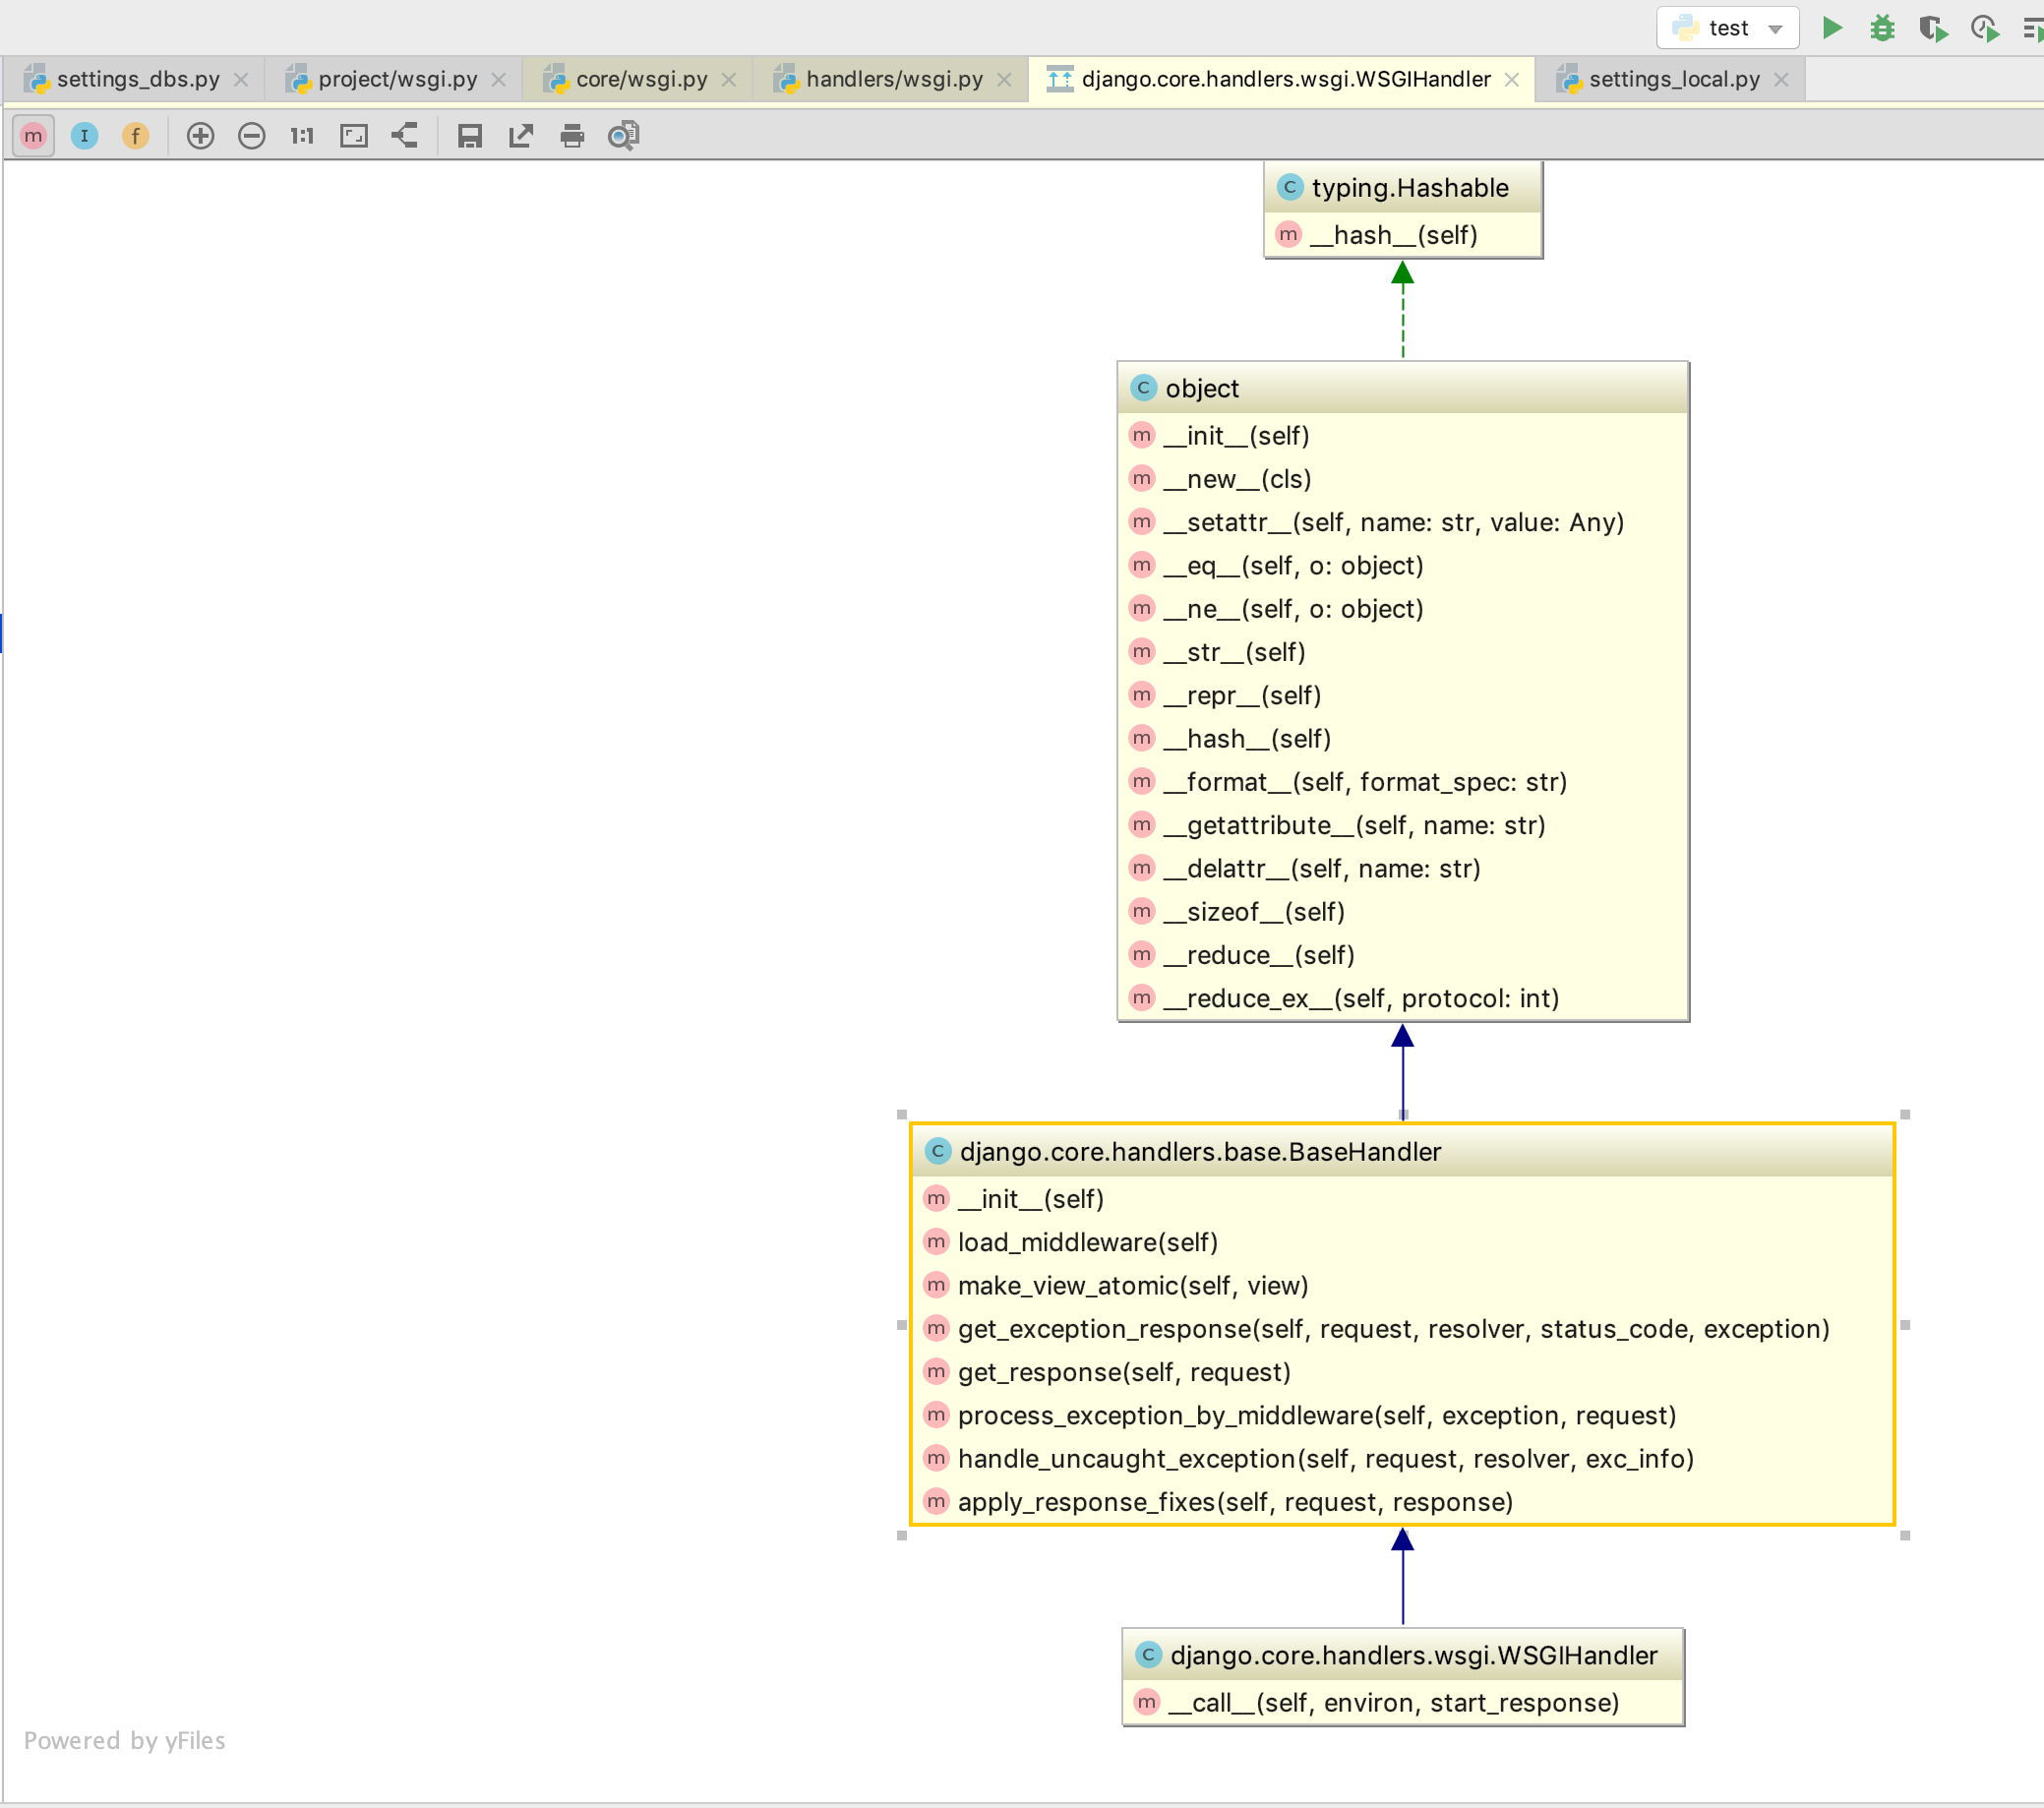Zoom out of the diagram

(x=251, y=135)
